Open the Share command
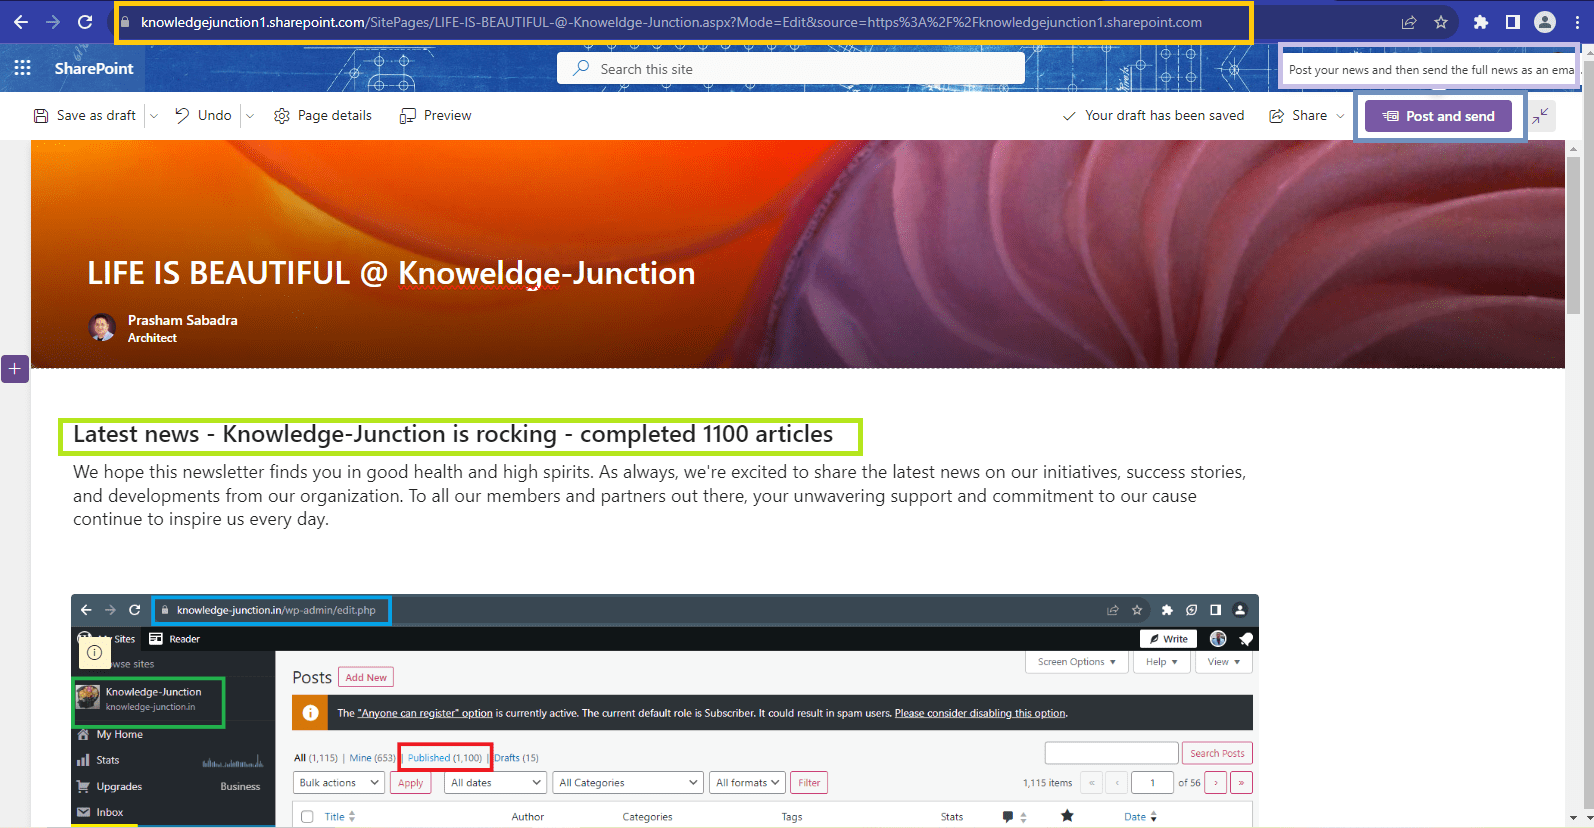 (1298, 116)
